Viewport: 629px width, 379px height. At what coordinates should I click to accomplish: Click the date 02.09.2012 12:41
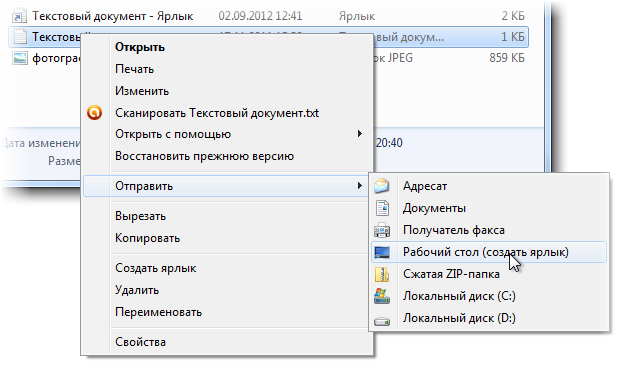coord(260,16)
